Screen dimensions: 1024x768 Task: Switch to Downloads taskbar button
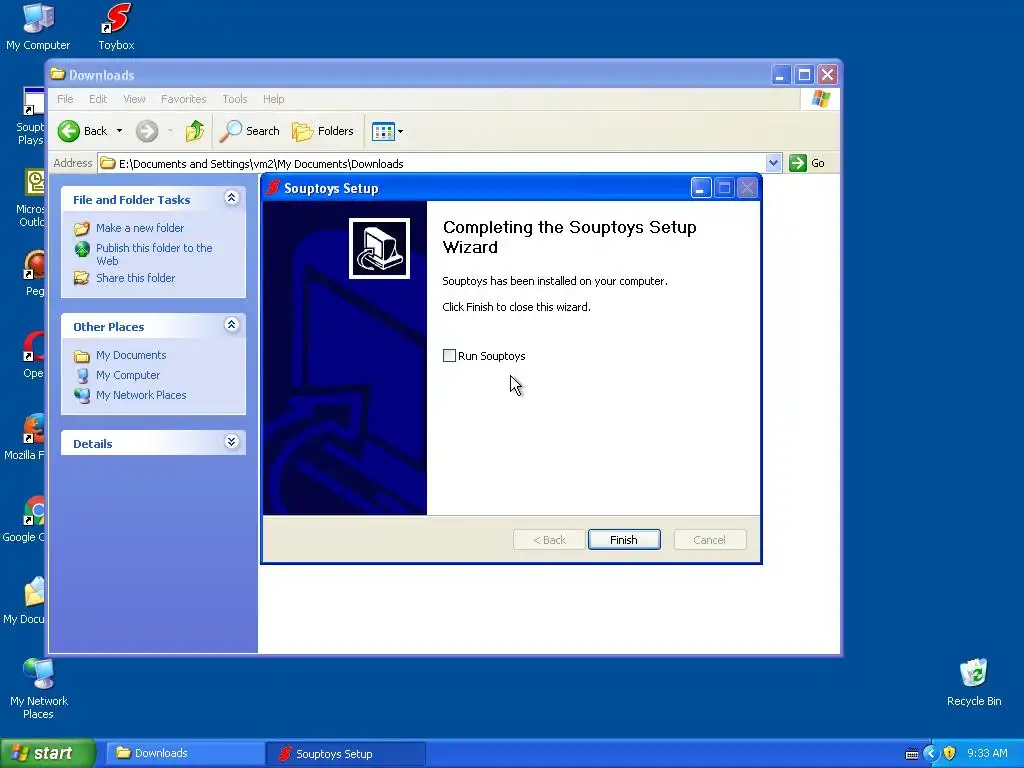click(185, 754)
